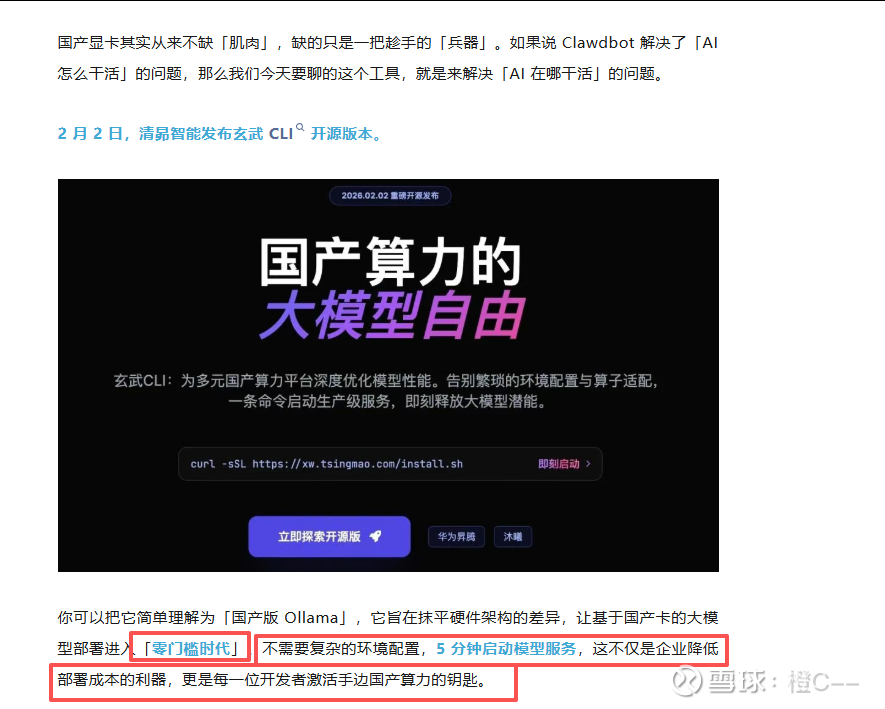Select the 沐曦 platform tag

[512, 537]
